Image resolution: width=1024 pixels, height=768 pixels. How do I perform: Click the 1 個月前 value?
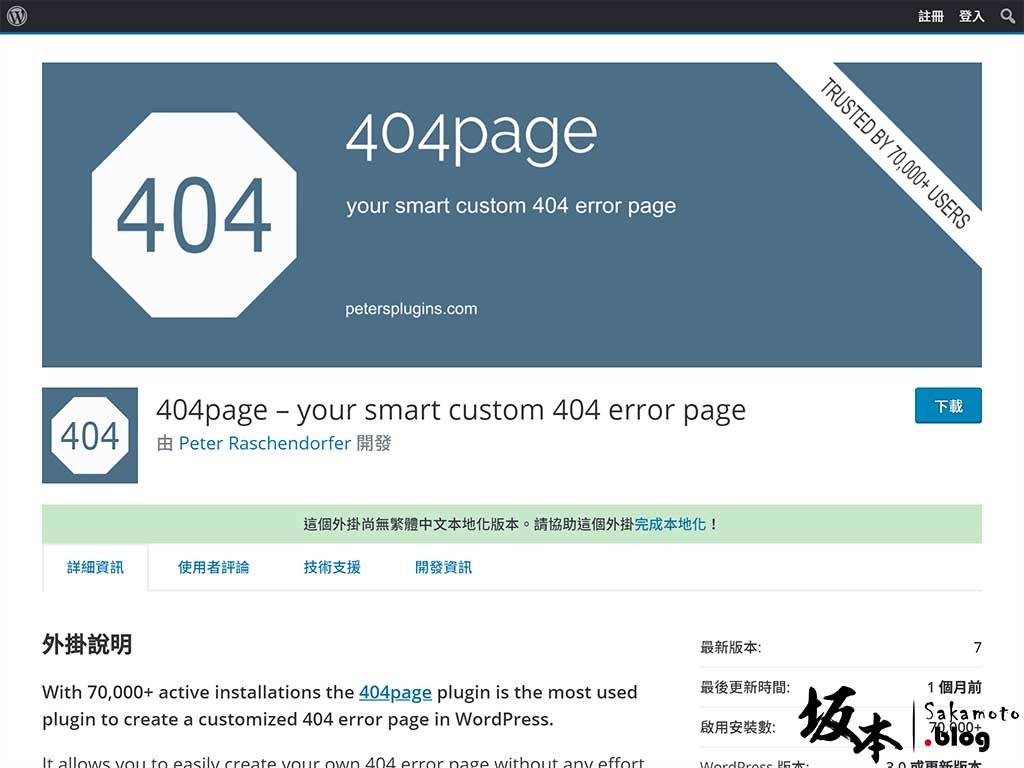pos(954,687)
